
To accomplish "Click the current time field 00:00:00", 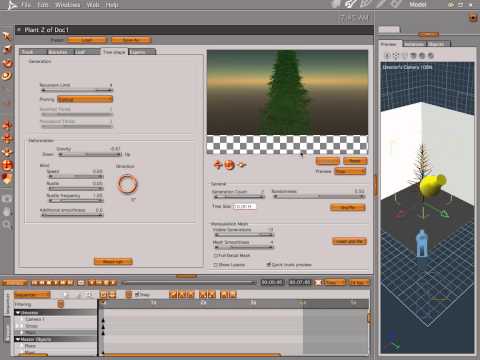I will [x=272, y=282].
